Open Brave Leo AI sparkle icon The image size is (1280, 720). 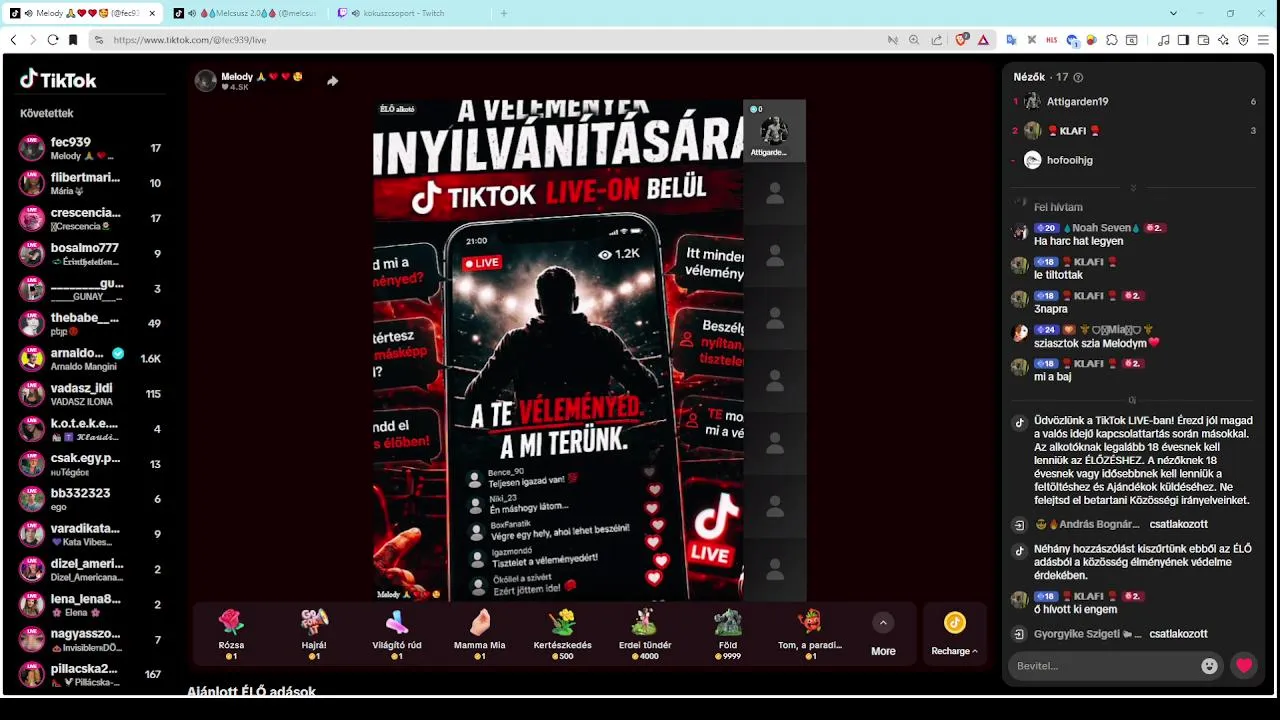(1223, 40)
